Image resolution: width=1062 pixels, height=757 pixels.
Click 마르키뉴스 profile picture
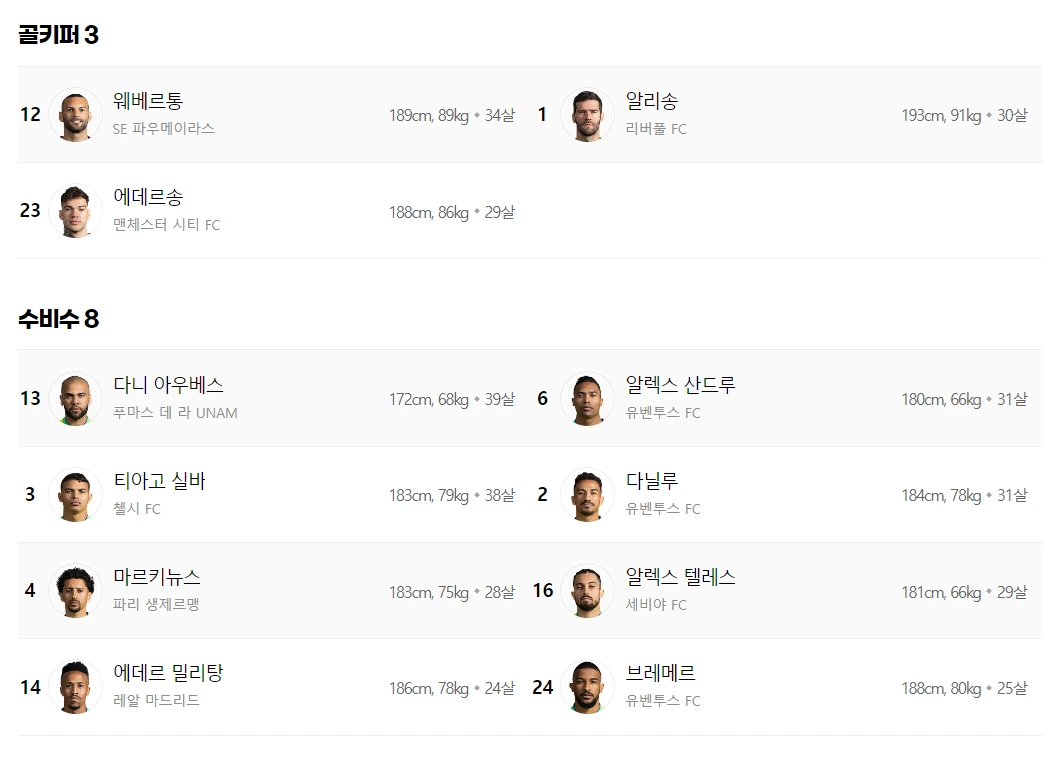(x=75, y=590)
